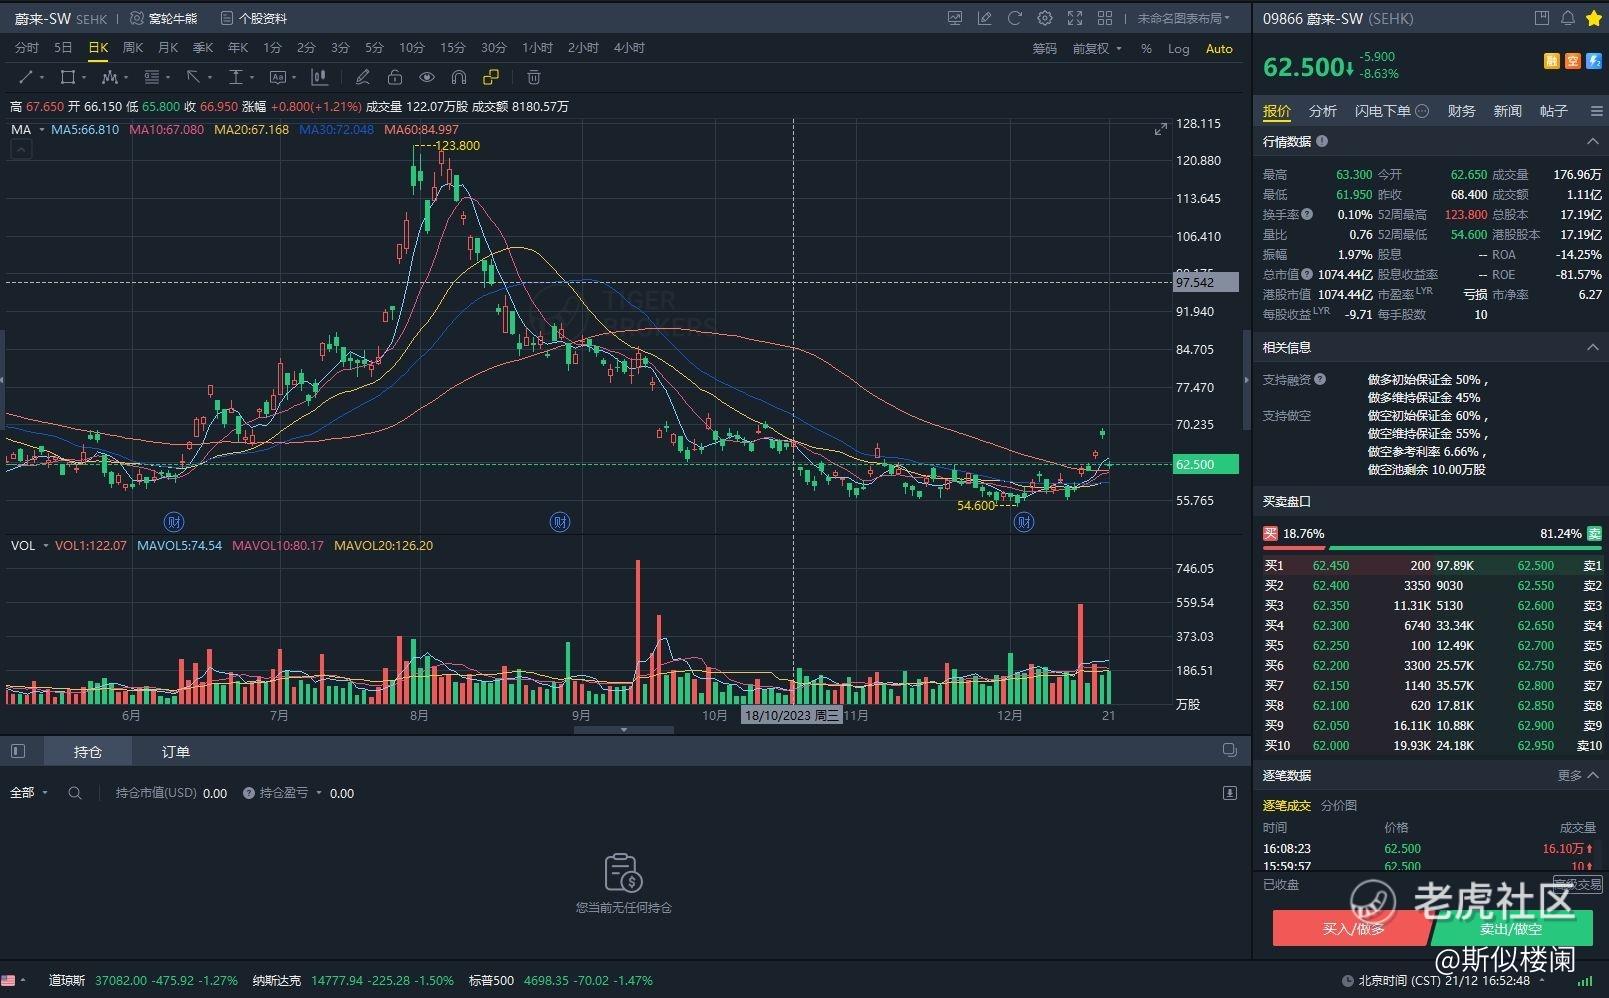Select the rectangle shape drawing tool

pos(68,77)
